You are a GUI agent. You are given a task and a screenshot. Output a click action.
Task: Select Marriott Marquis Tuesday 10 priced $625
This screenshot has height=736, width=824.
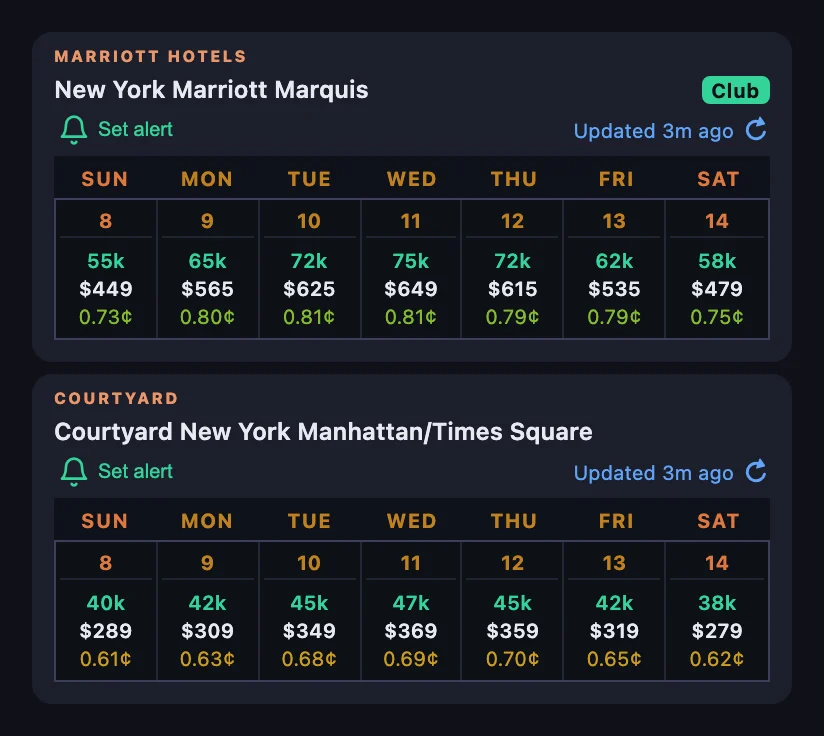pos(310,269)
